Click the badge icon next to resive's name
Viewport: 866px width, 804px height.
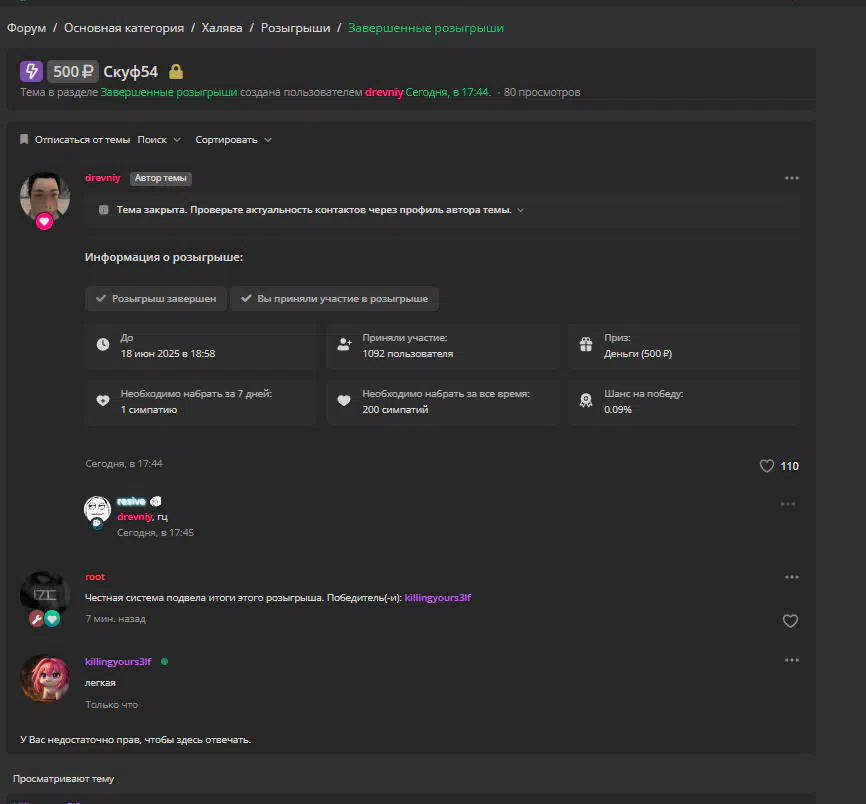tap(156, 501)
